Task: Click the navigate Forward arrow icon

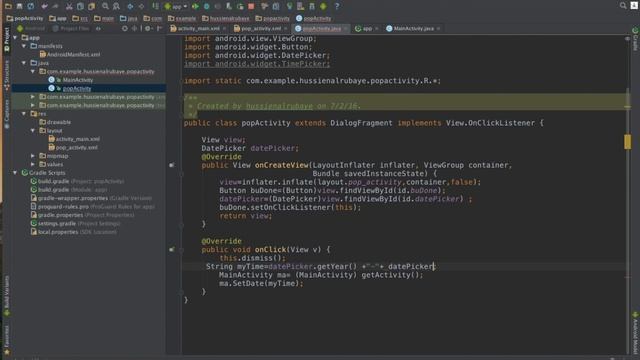Action: [x=141, y=6]
